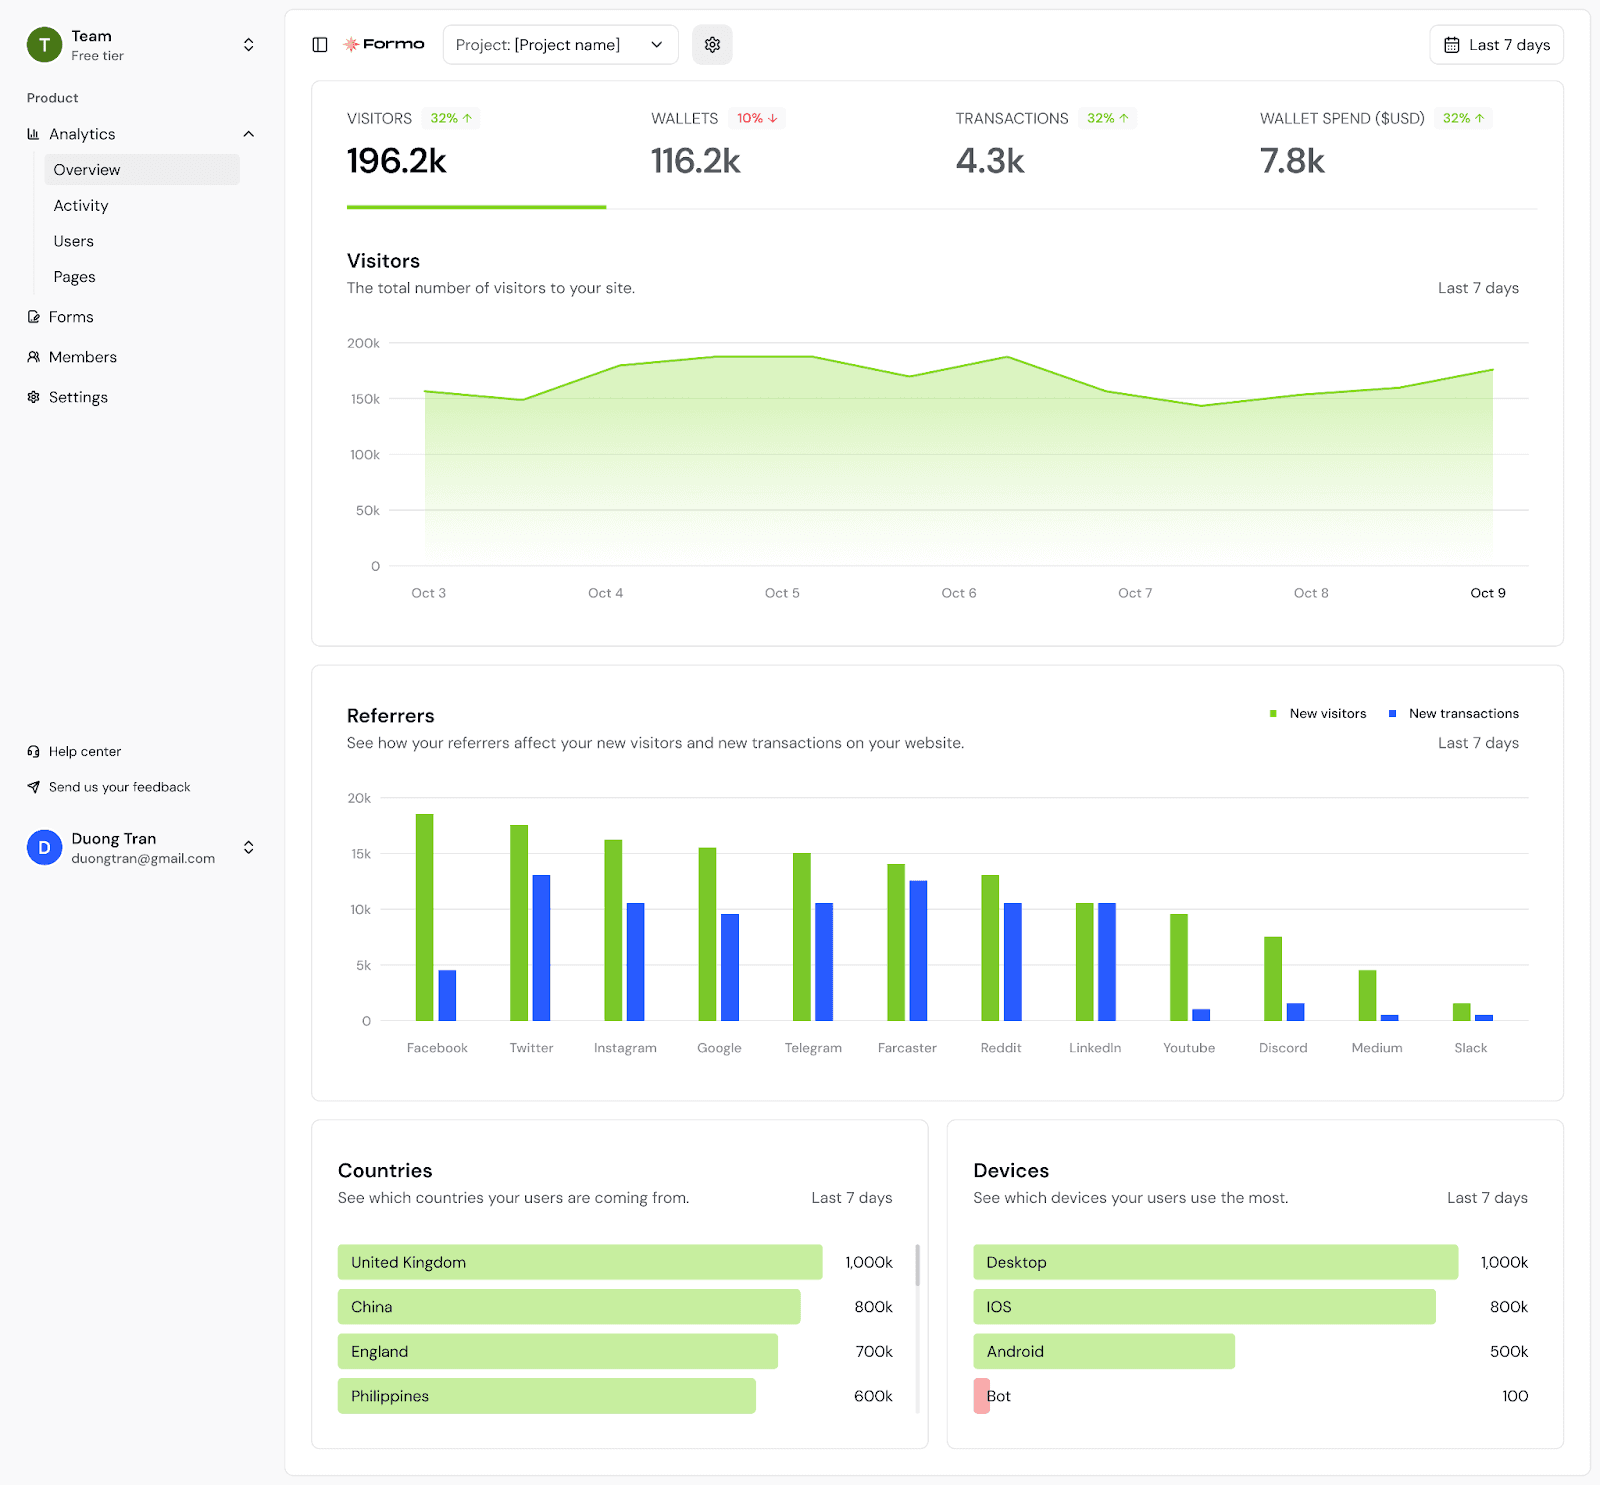The width and height of the screenshot is (1600, 1485).
Task: Click the Analytics bar chart icon
Action: [34, 134]
